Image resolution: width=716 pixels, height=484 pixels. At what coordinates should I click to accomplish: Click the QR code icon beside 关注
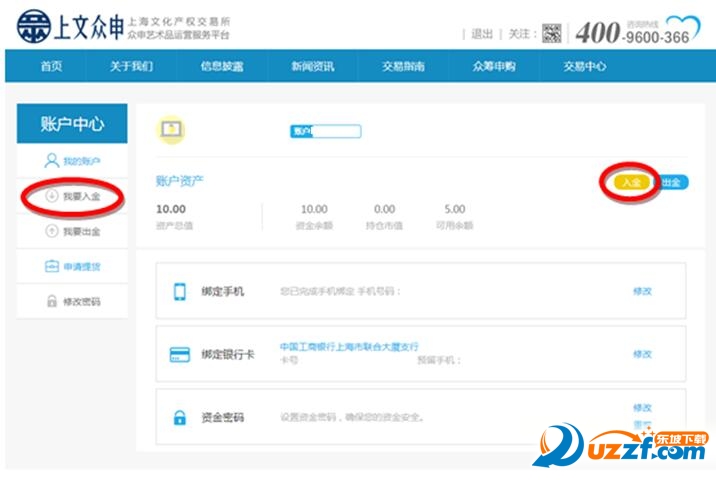pyautogui.click(x=551, y=33)
